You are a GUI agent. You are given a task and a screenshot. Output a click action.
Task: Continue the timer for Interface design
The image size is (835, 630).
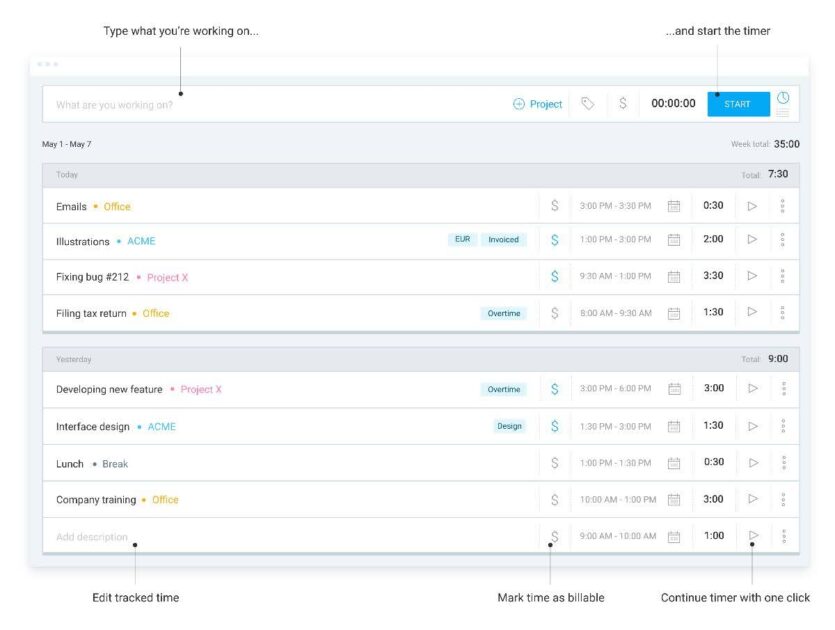click(752, 425)
